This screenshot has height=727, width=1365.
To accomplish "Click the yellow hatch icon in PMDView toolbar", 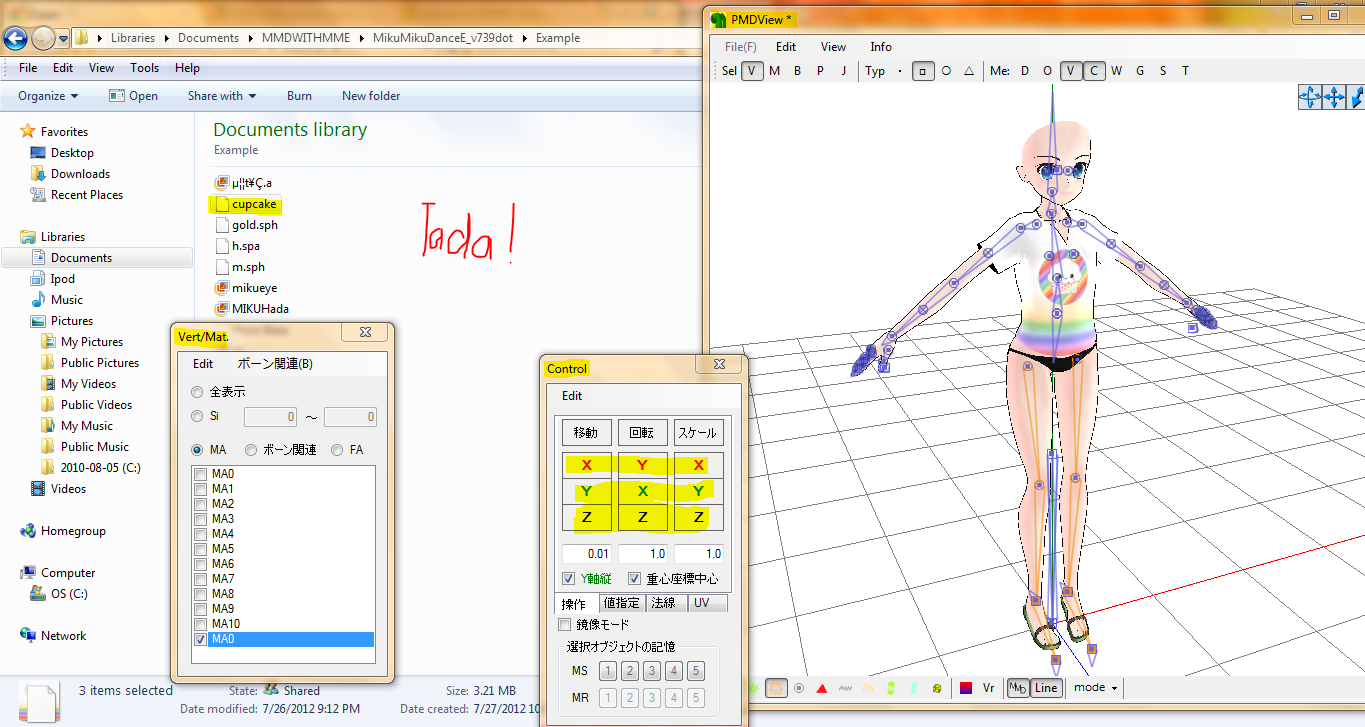I will click(868, 688).
